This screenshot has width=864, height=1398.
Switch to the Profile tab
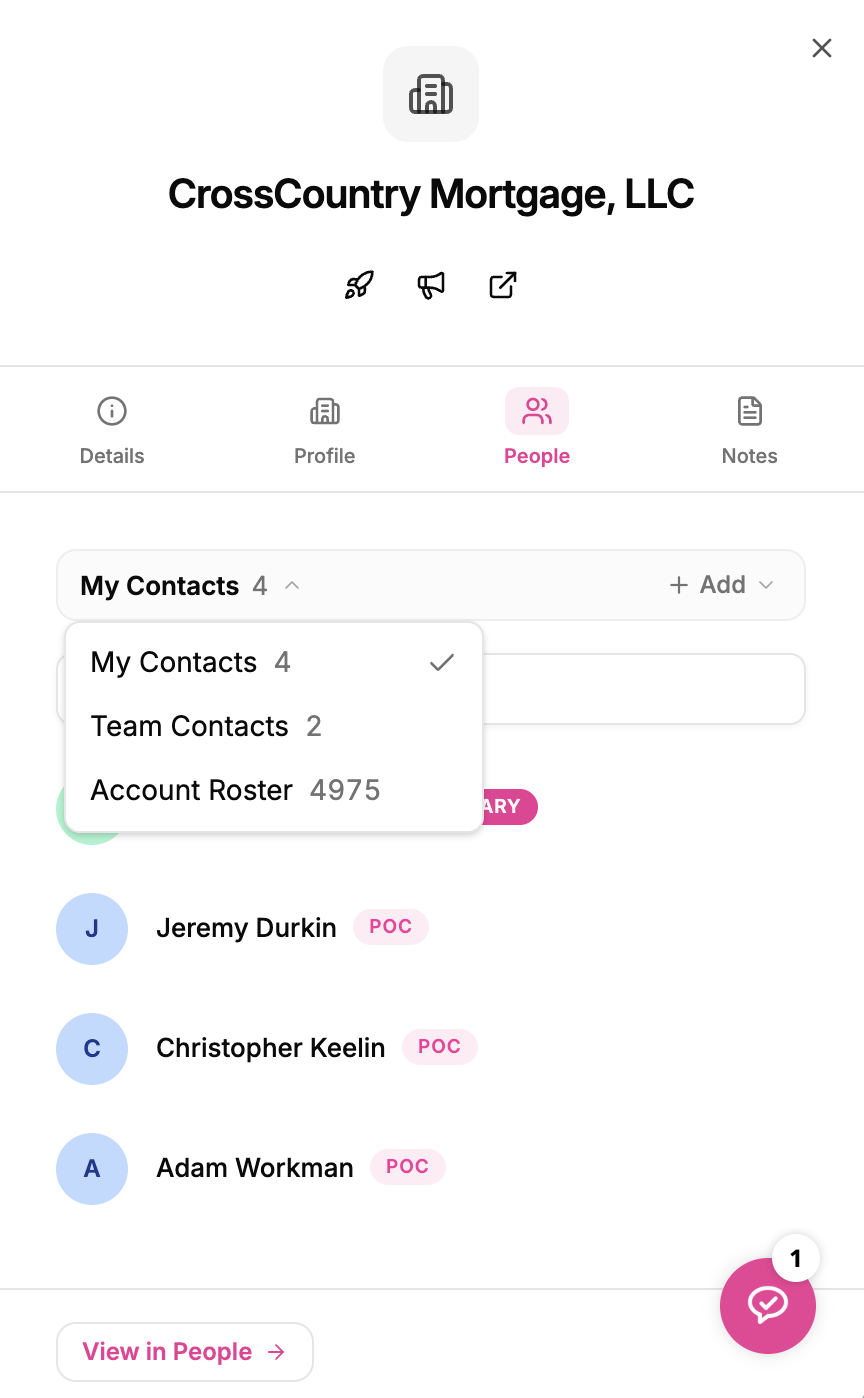[325, 430]
